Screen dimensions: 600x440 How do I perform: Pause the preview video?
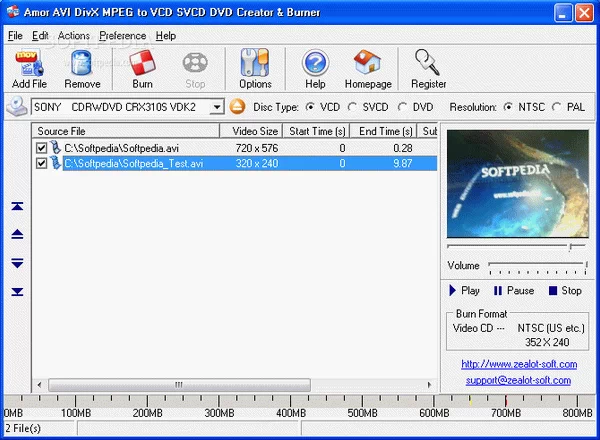[x=514, y=290]
